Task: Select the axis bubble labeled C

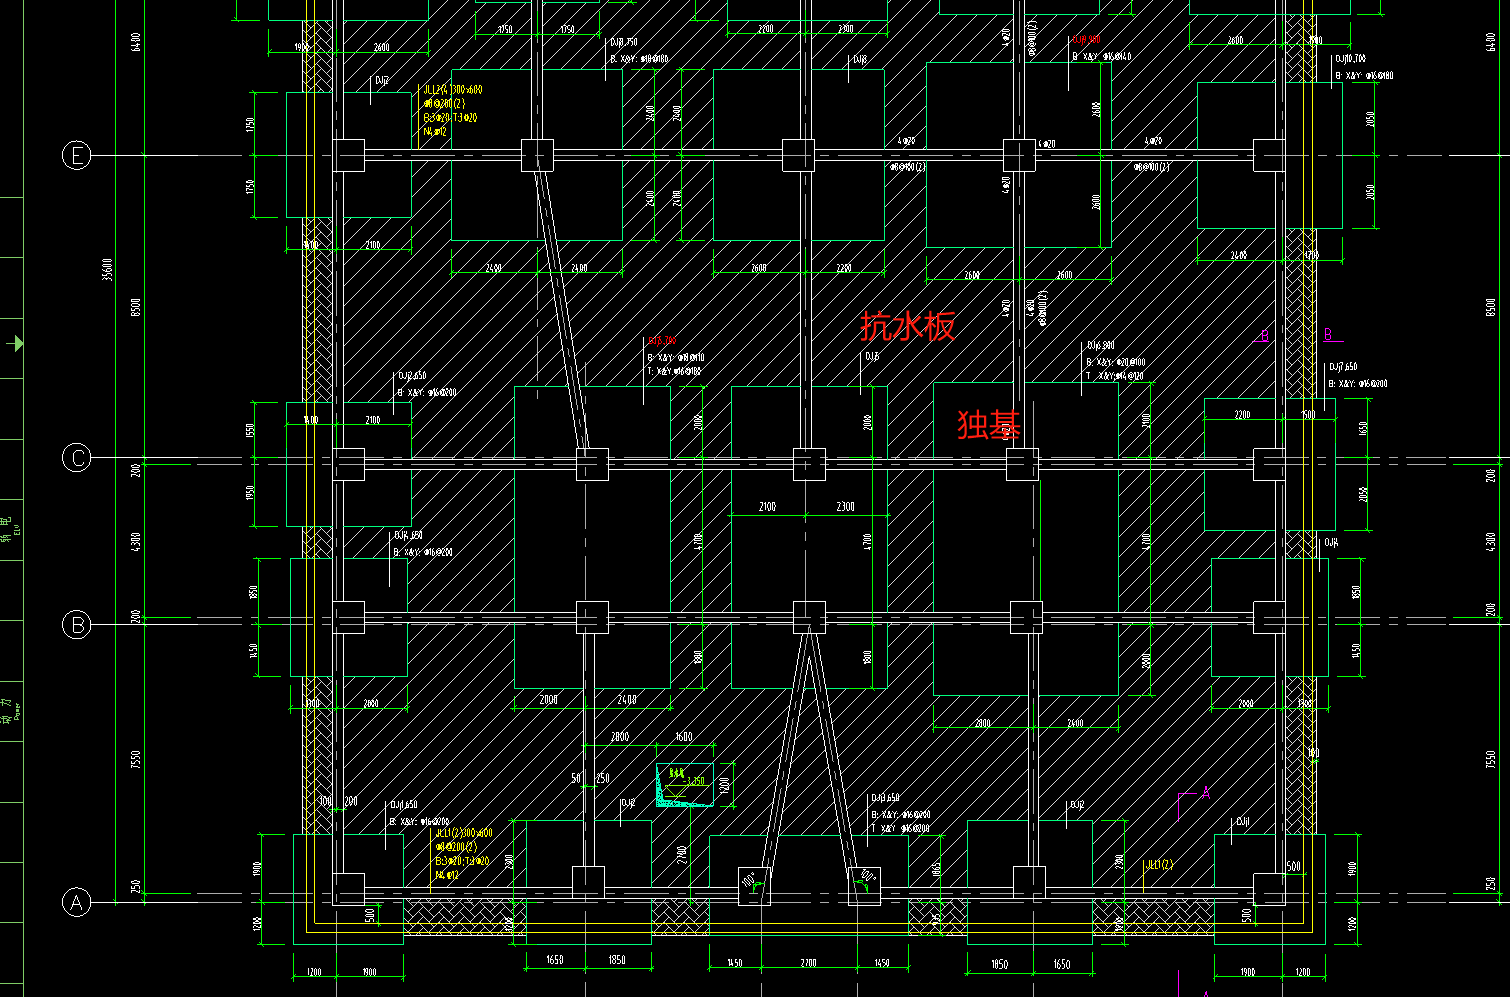Action: pyautogui.click(x=76, y=458)
